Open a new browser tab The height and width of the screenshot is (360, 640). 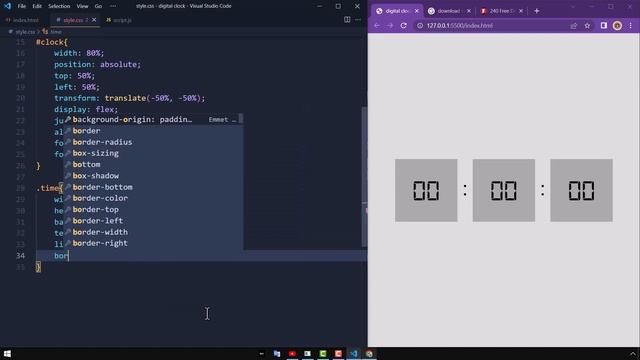click(x=537, y=11)
